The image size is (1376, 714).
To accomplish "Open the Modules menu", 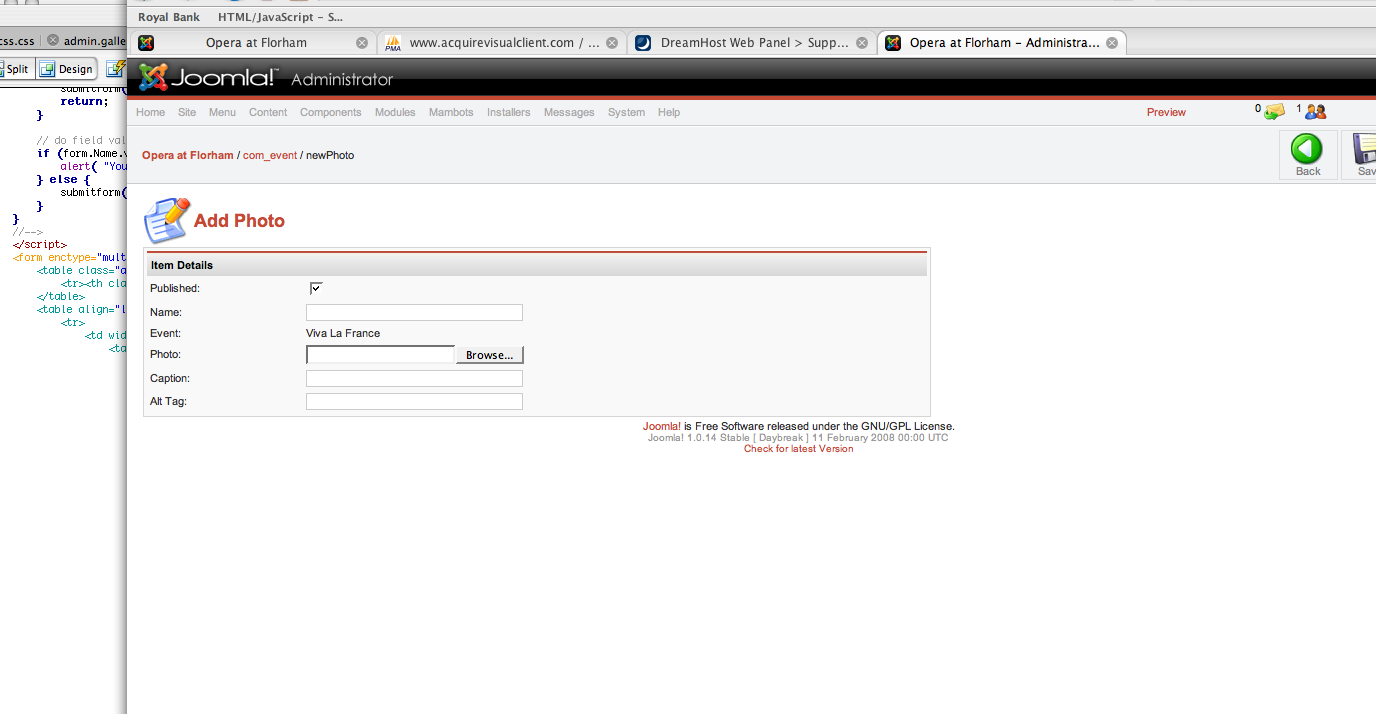I will (395, 112).
